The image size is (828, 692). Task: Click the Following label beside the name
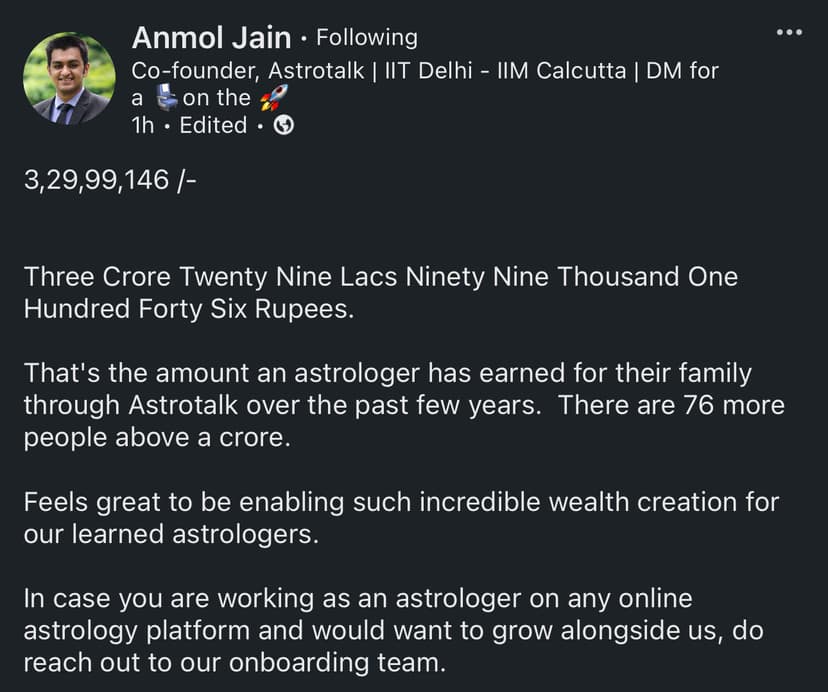click(366, 38)
